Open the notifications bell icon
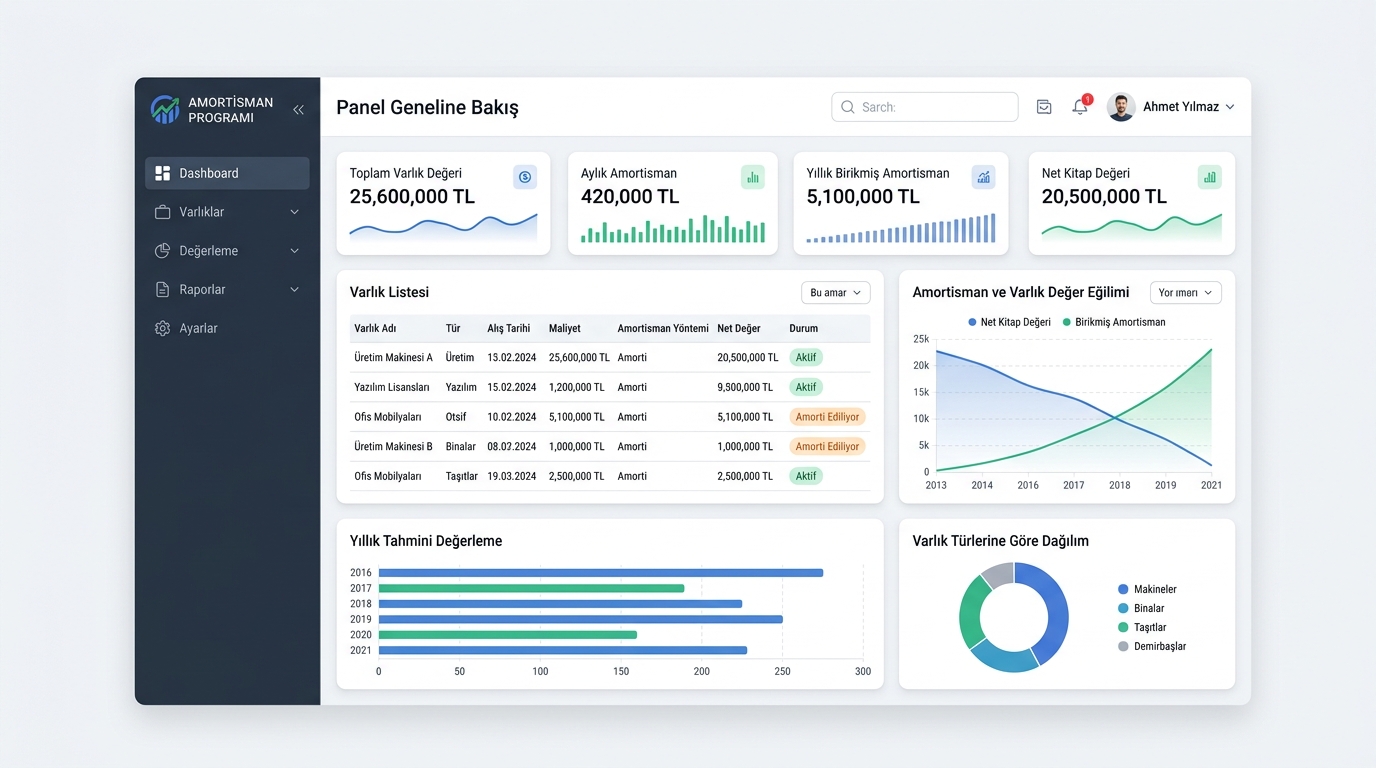1376x768 pixels. (1080, 107)
